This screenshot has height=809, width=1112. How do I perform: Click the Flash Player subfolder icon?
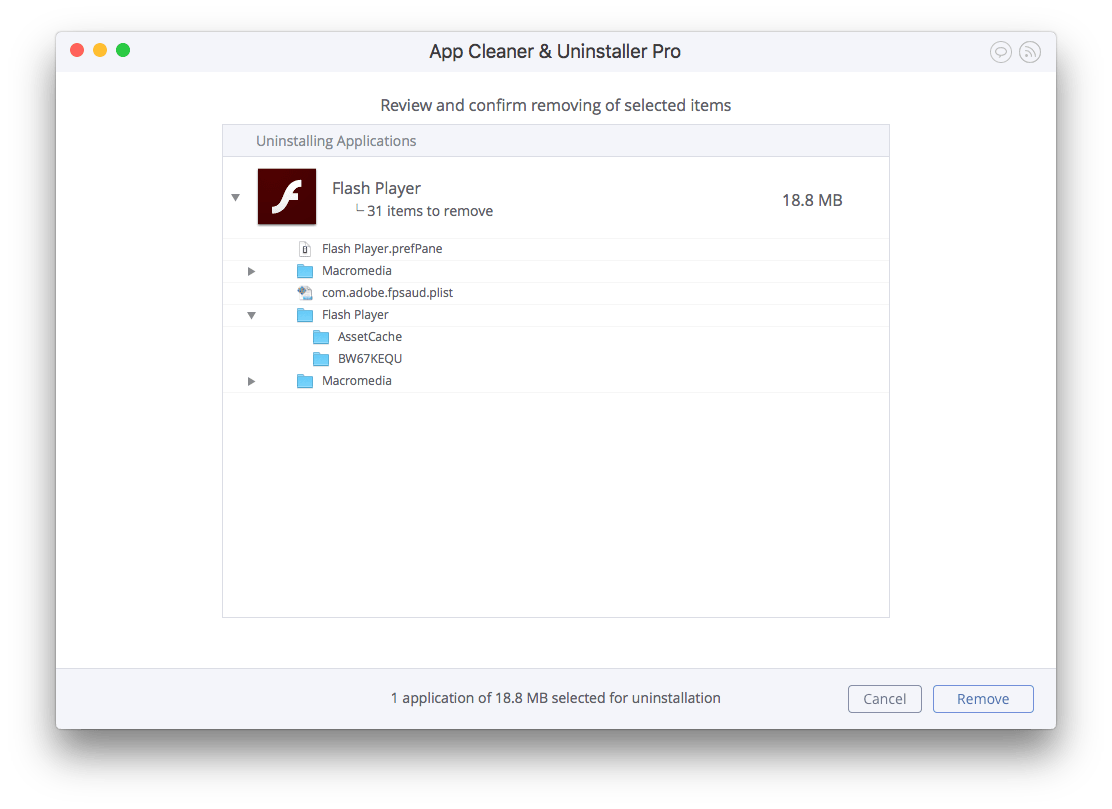(306, 314)
